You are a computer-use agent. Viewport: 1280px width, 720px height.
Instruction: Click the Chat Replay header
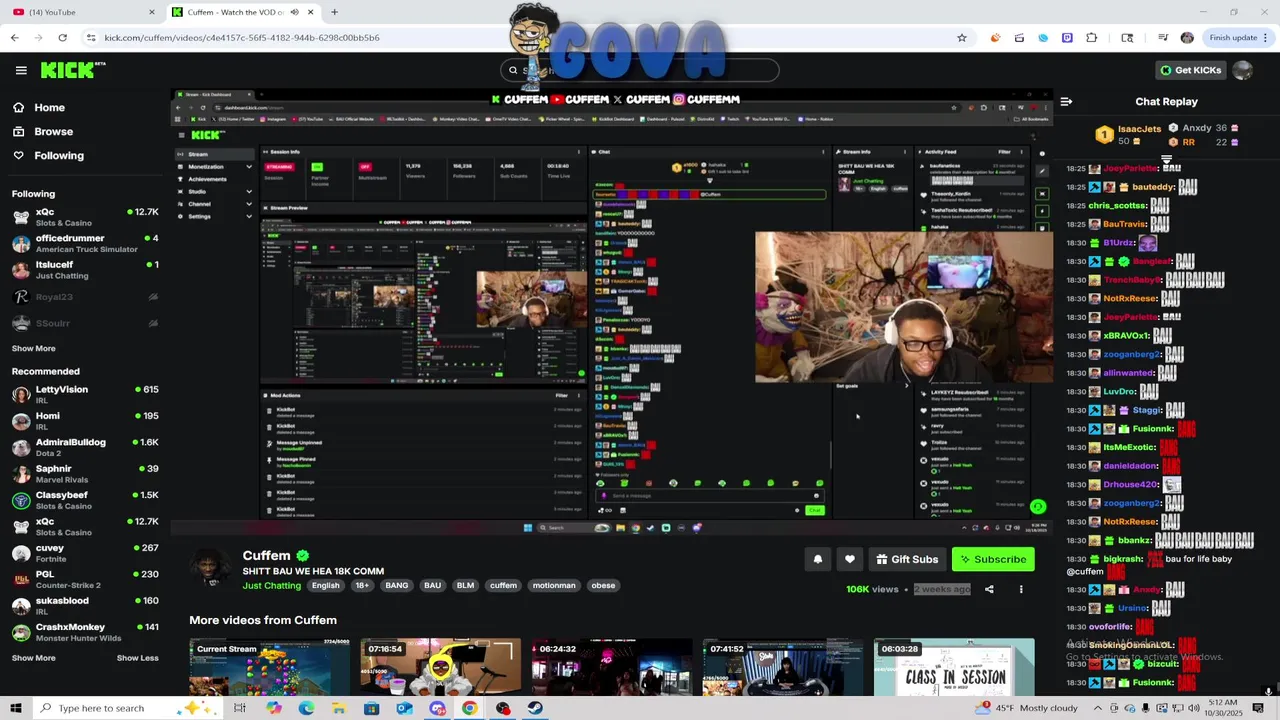pyautogui.click(x=1166, y=102)
